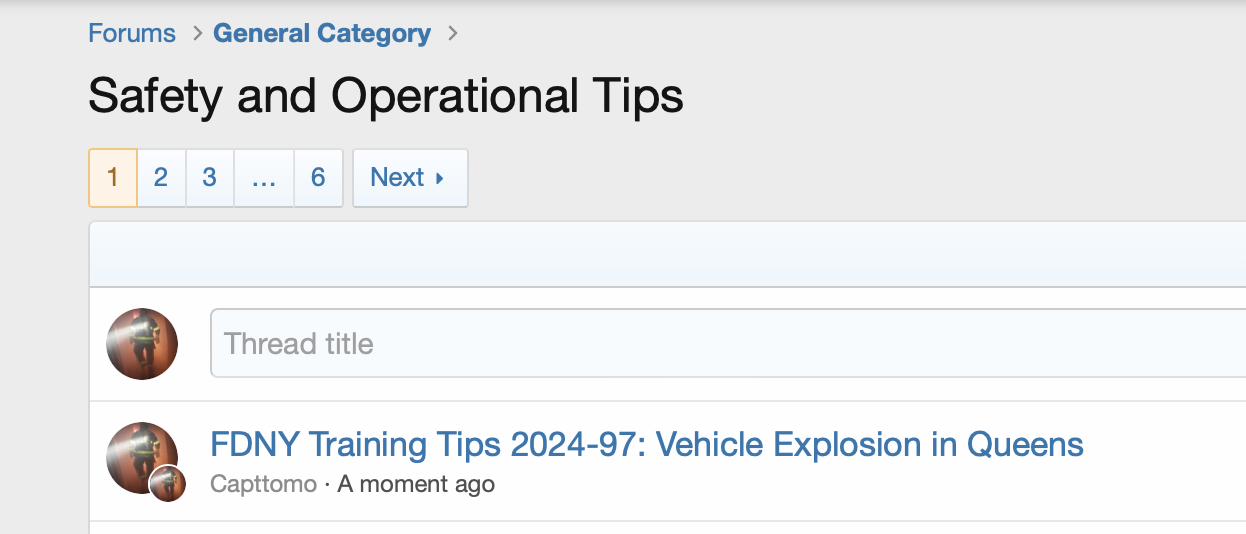Viewport: 1246px width, 534px height.
Task: Click your avatar beside Thread title field
Action: click(x=142, y=344)
